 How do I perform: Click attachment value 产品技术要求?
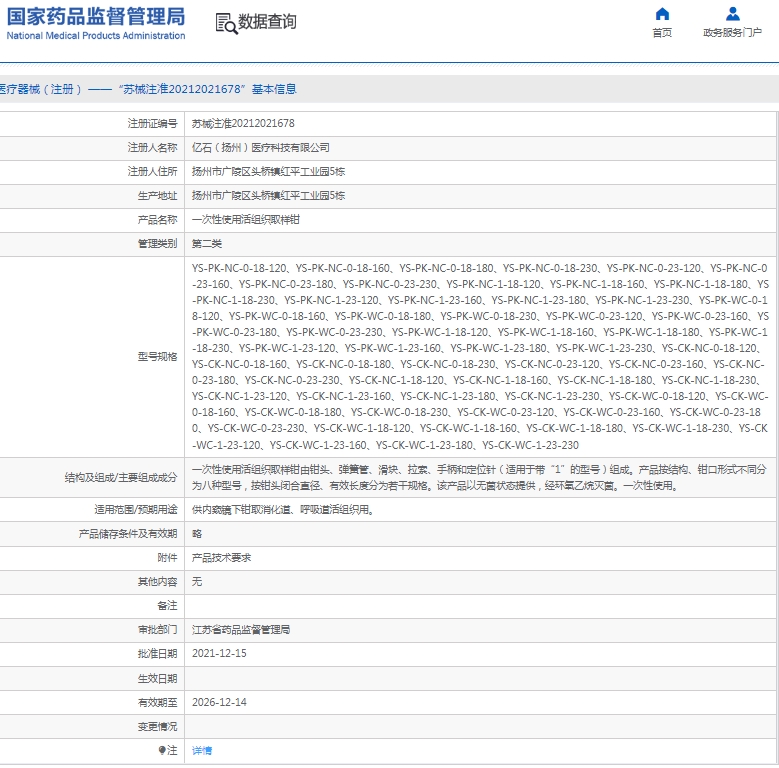(221, 557)
